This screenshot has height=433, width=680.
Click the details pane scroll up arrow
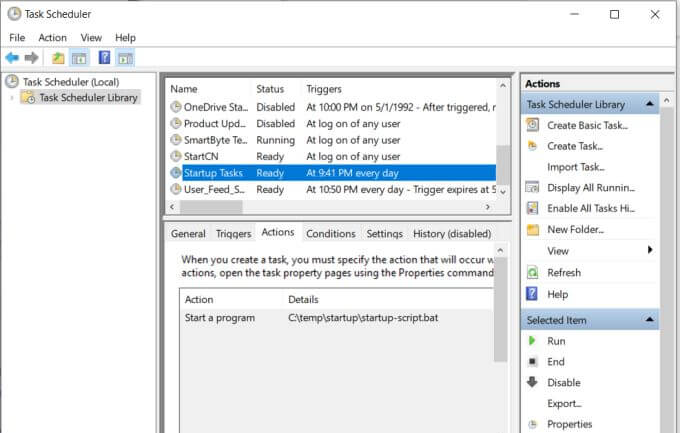coord(500,250)
